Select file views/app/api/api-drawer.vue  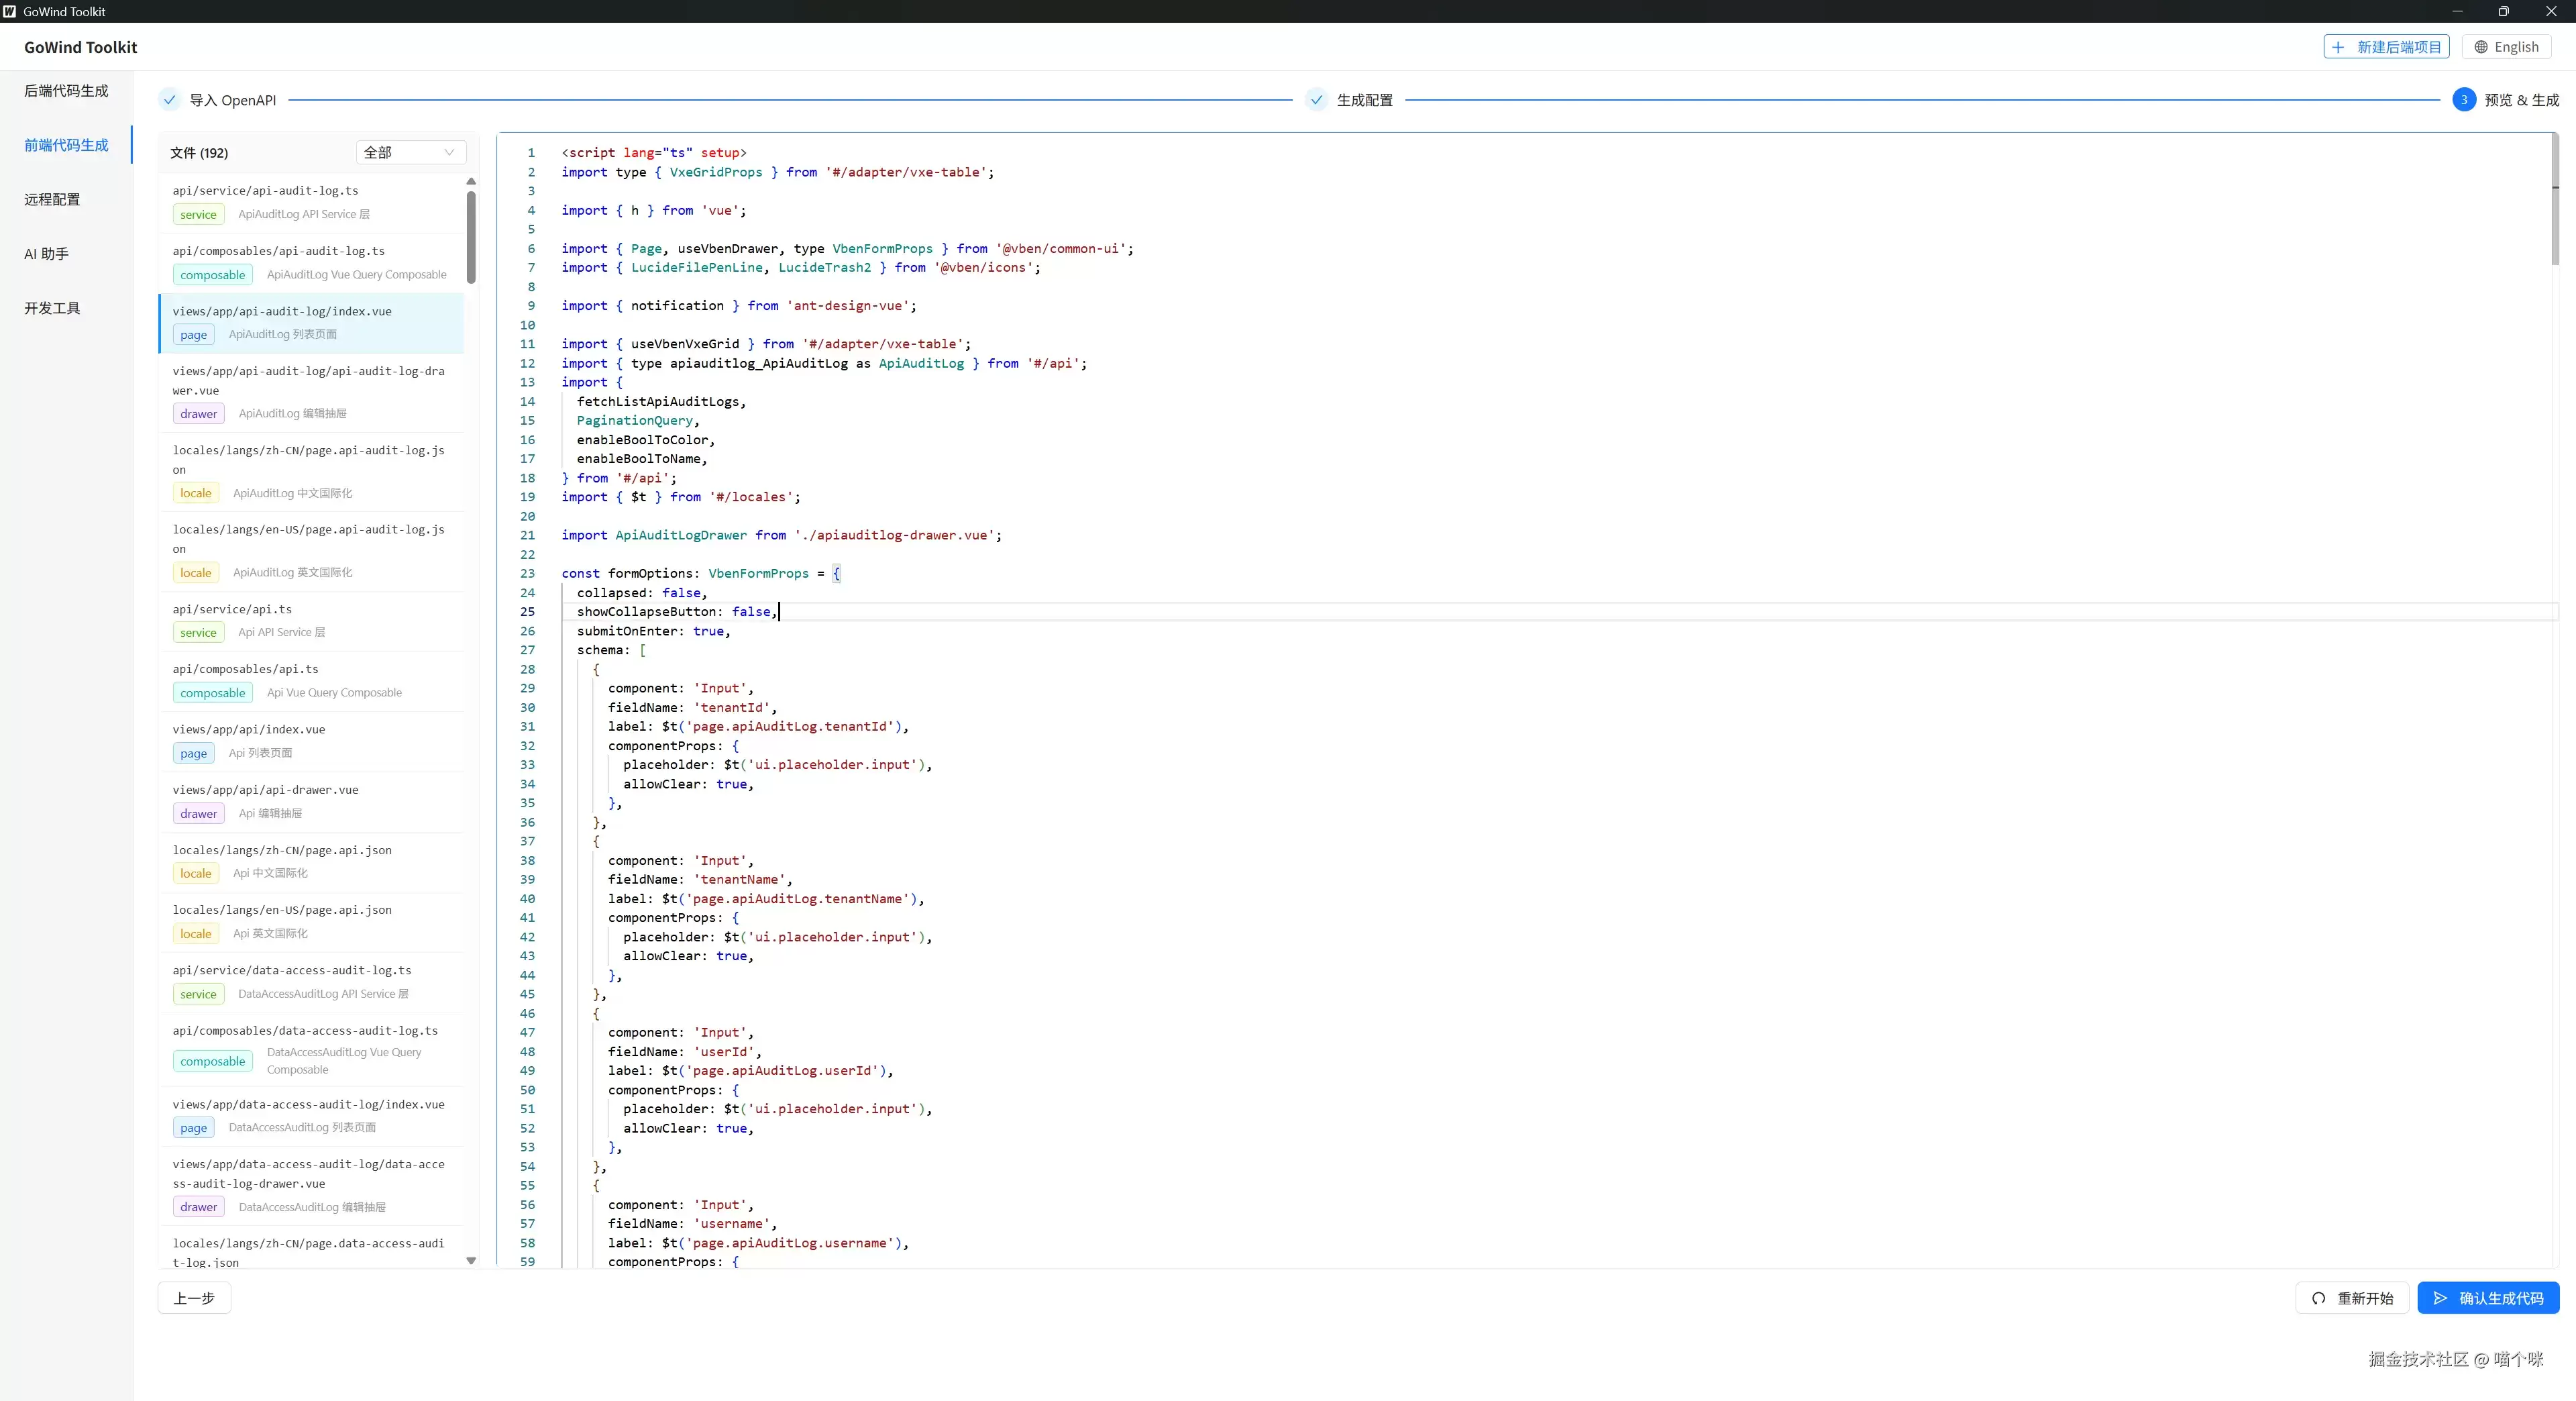(x=311, y=801)
